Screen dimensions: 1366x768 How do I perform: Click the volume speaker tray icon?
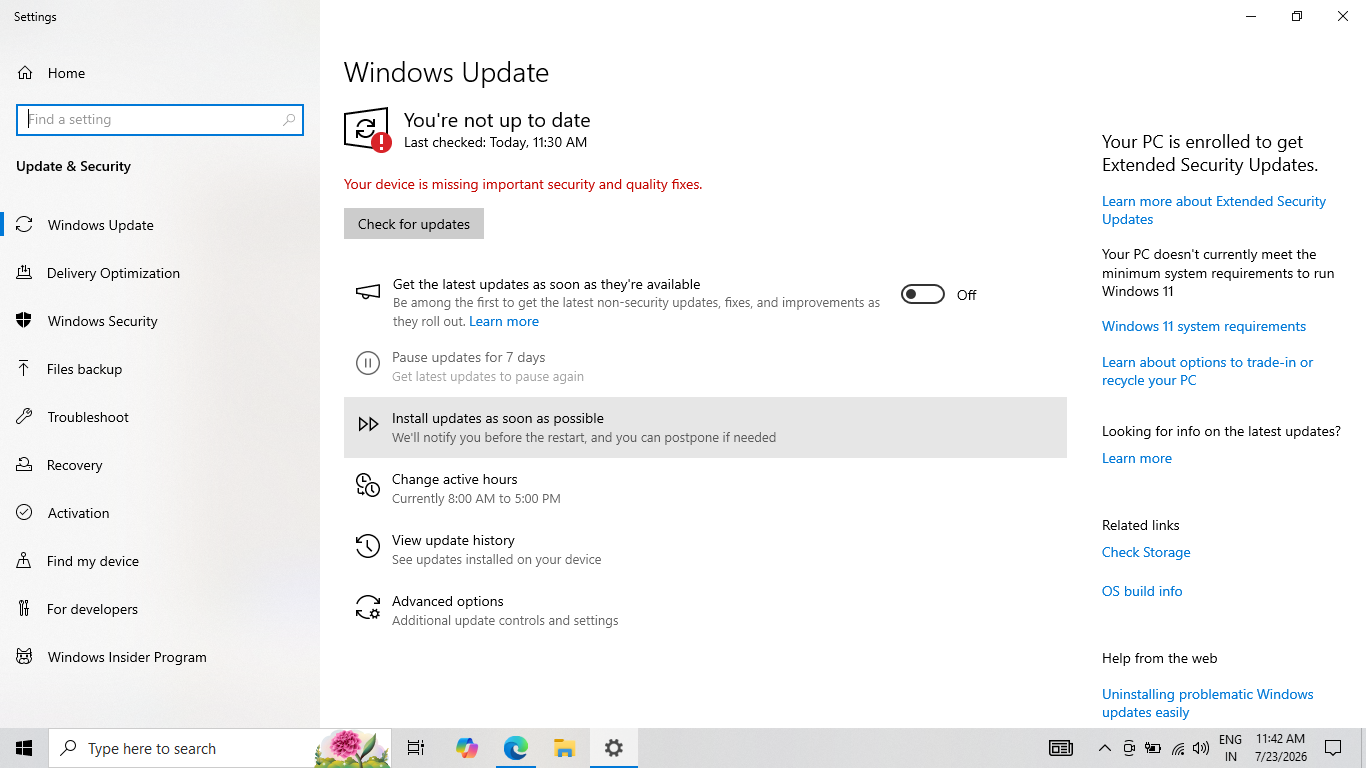pos(1201,748)
